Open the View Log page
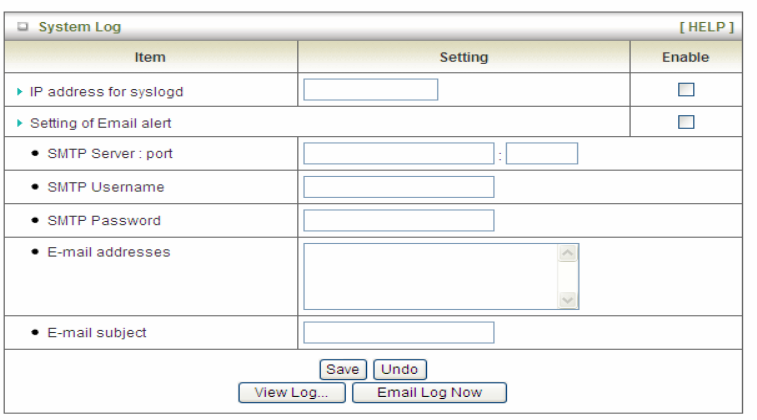This screenshot has height=420, width=757. (x=291, y=392)
